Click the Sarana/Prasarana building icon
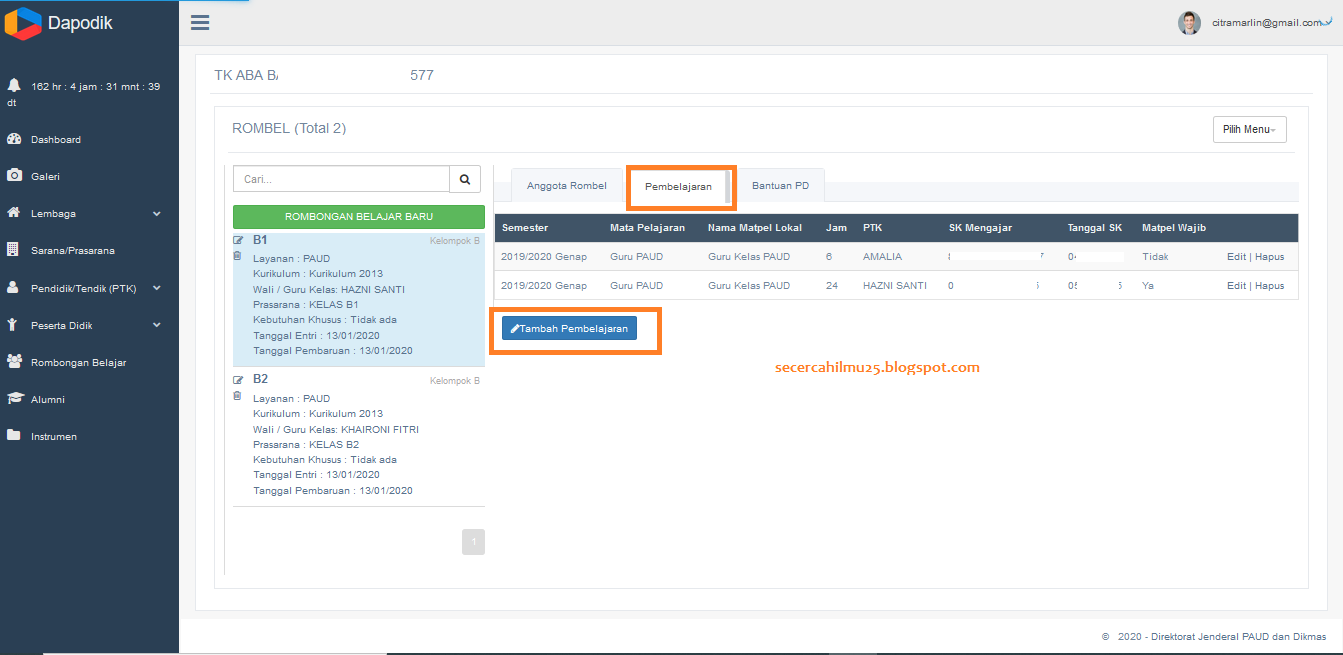The width and height of the screenshot is (1343, 655). pos(13,250)
